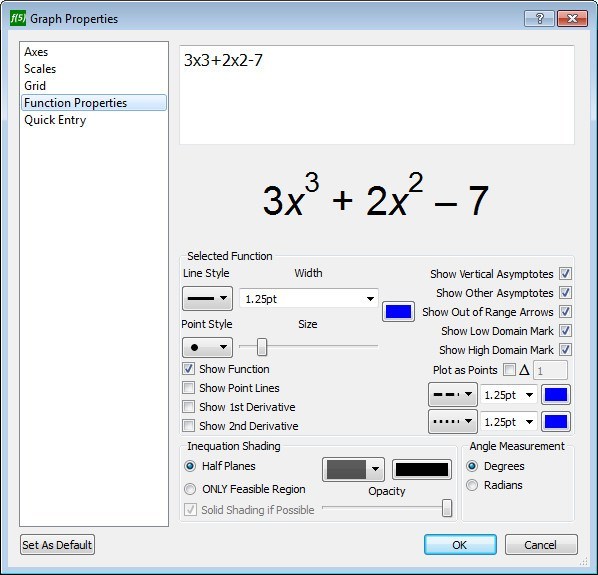Toggle Show Other Asymptotes checkbox
Viewport: 598px width, 575px height.
click(565, 292)
